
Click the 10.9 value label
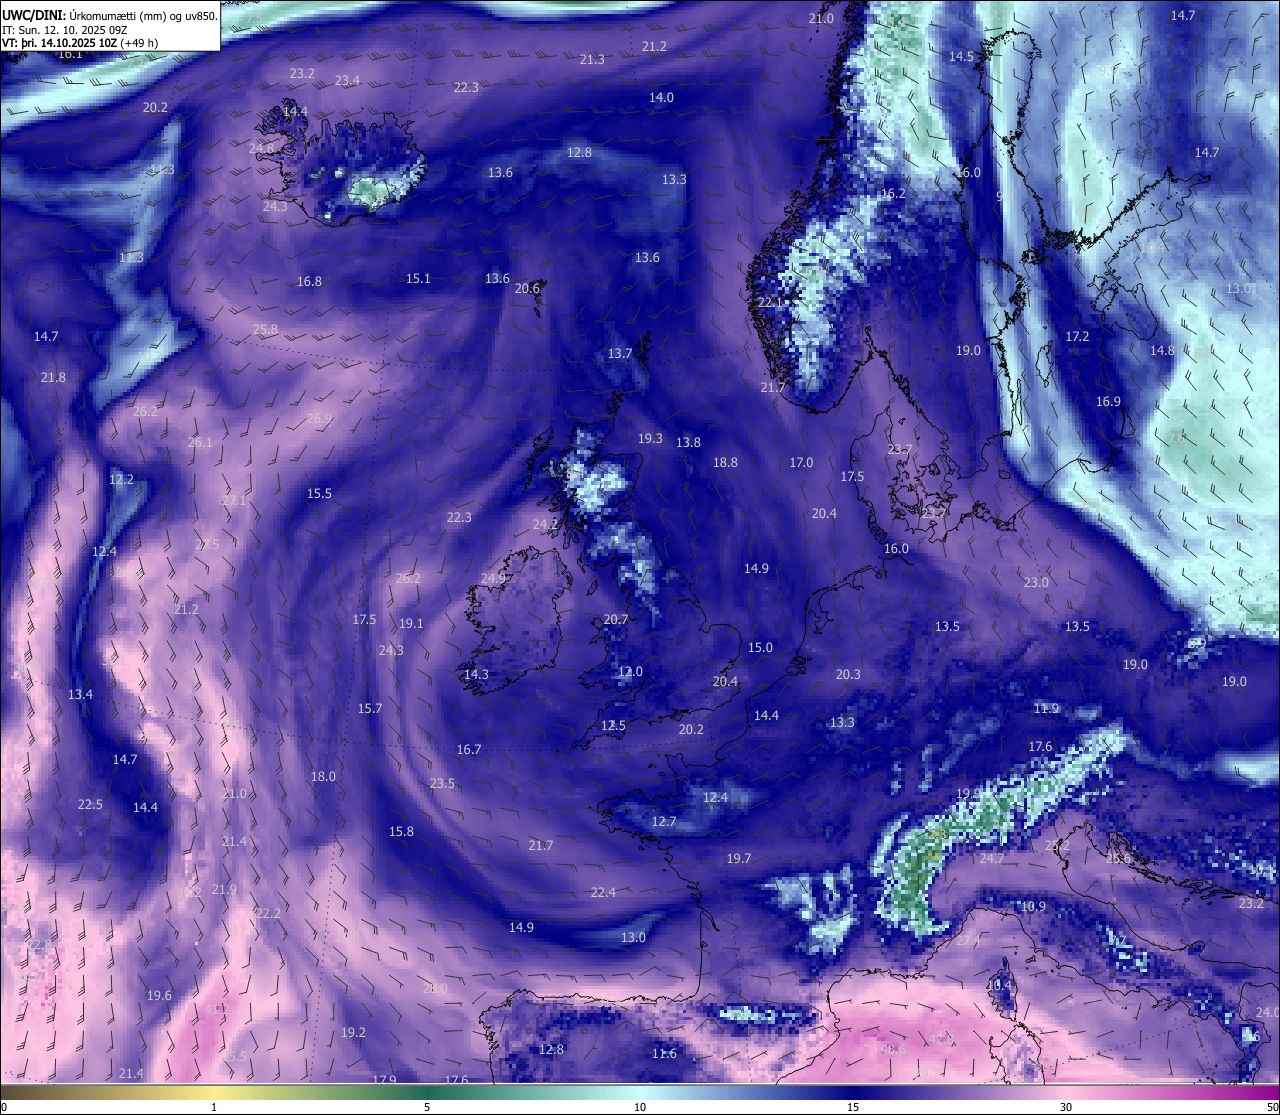(x=1033, y=907)
